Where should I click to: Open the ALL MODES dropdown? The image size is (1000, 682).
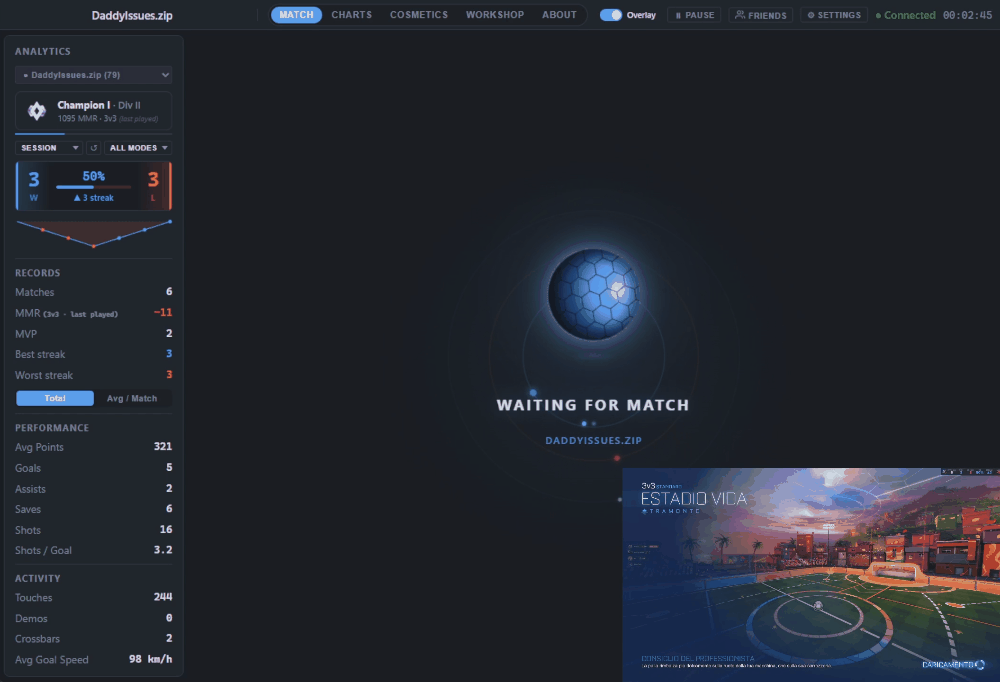pyautogui.click(x=138, y=147)
